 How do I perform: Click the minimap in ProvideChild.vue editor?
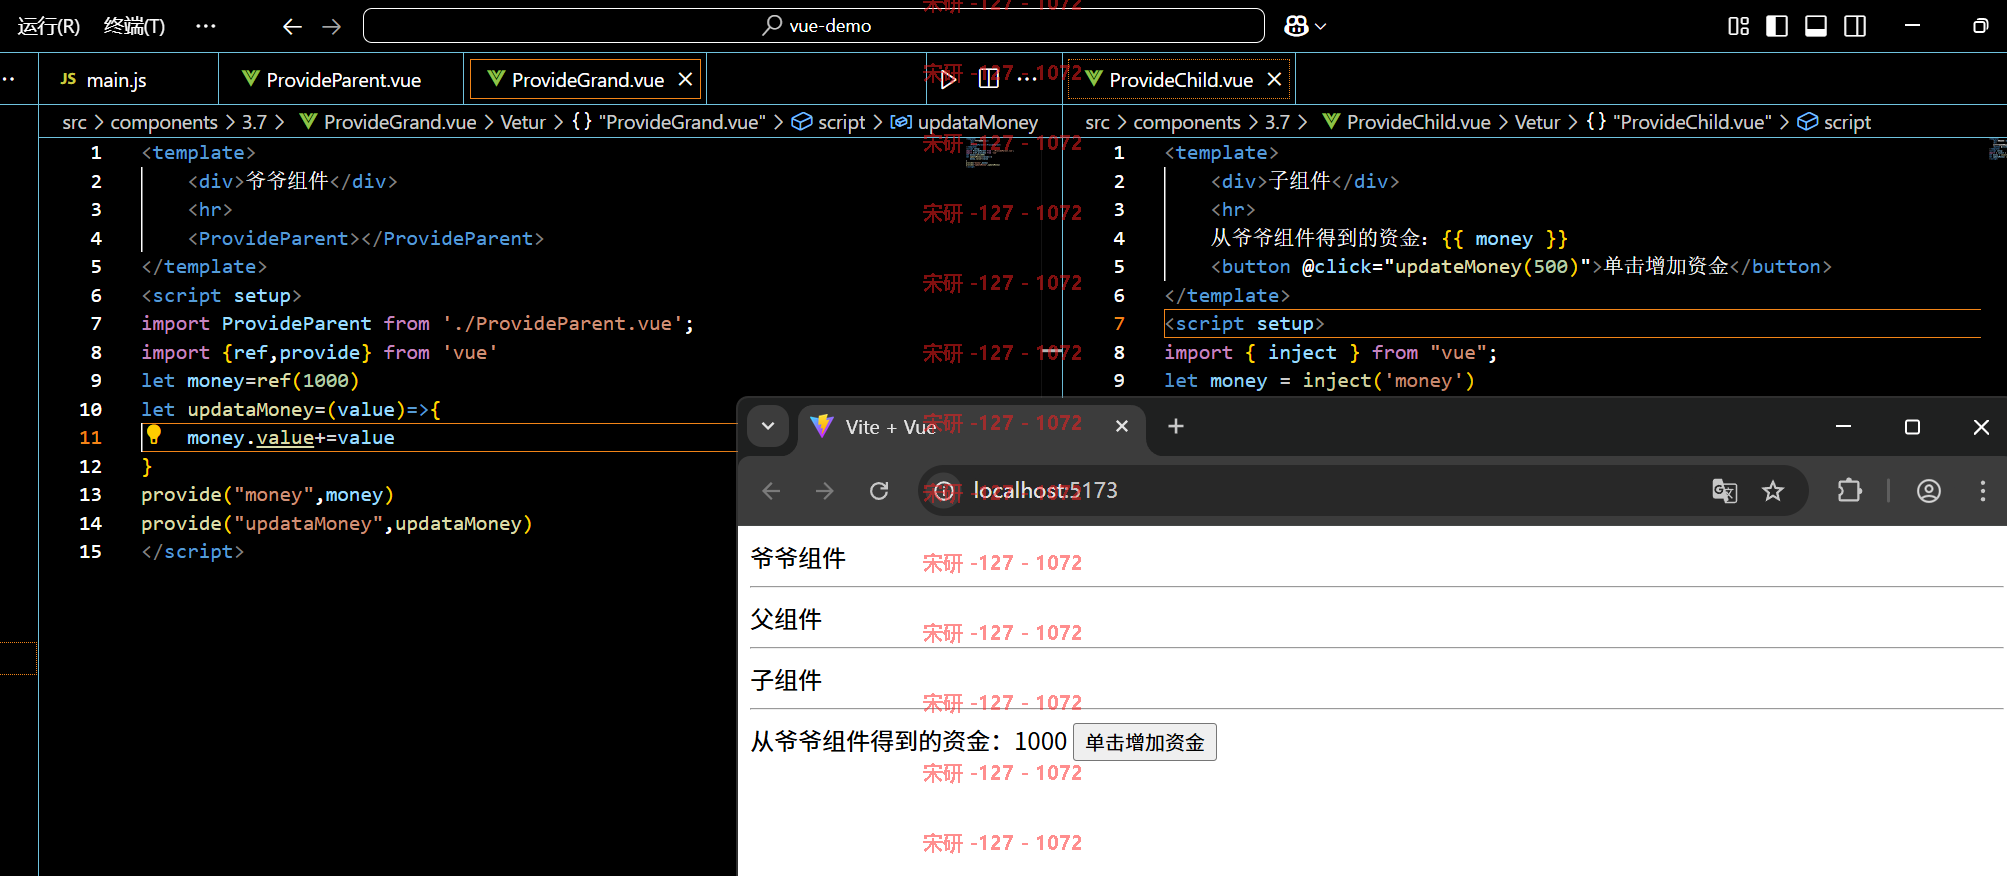pos(1997,150)
